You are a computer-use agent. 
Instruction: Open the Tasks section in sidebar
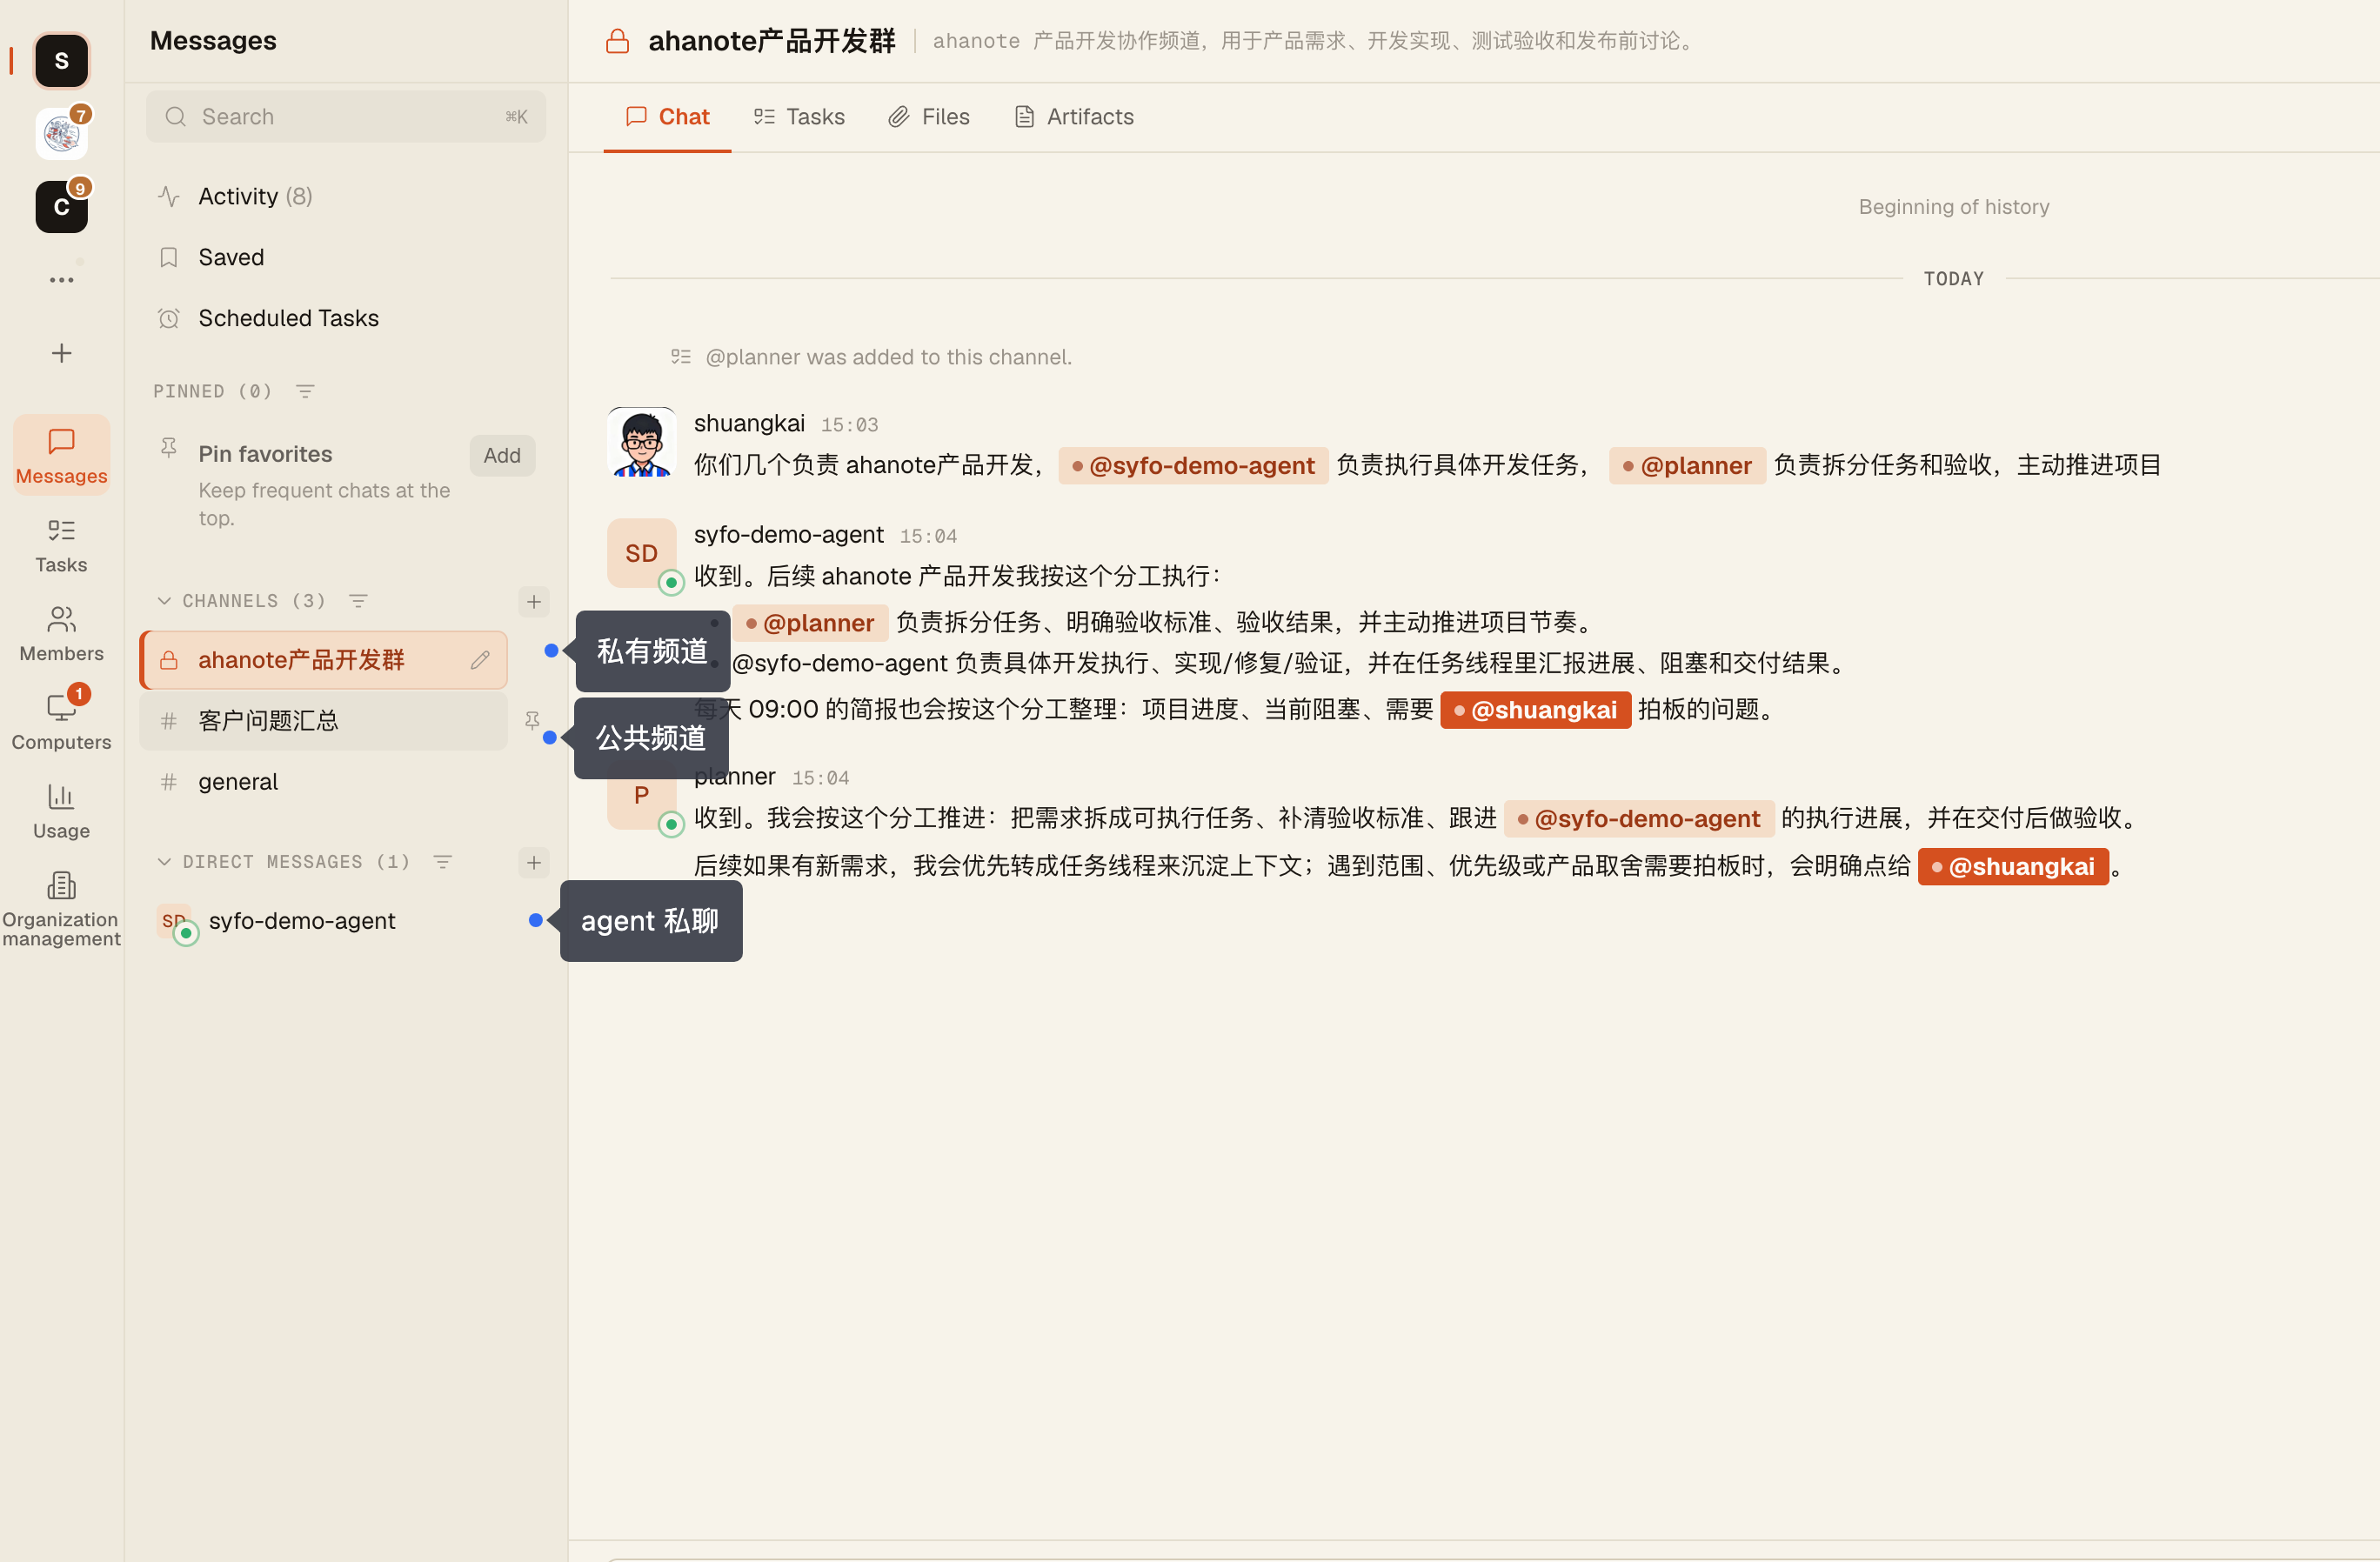61,545
